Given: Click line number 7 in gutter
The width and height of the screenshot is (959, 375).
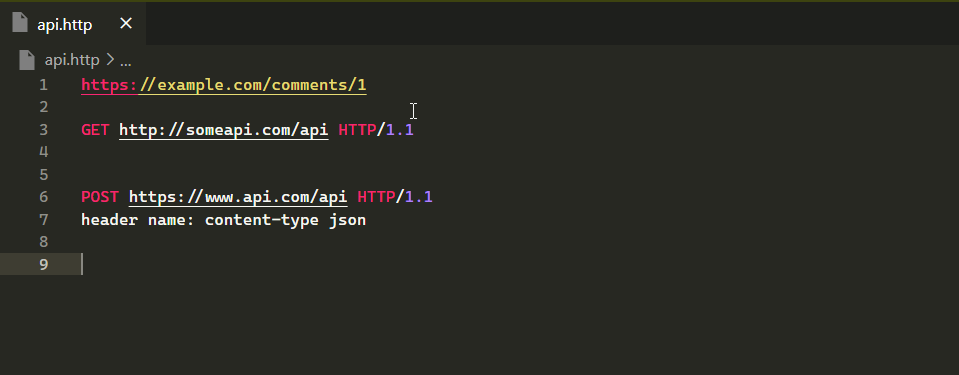Looking at the screenshot, I should (43, 220).
